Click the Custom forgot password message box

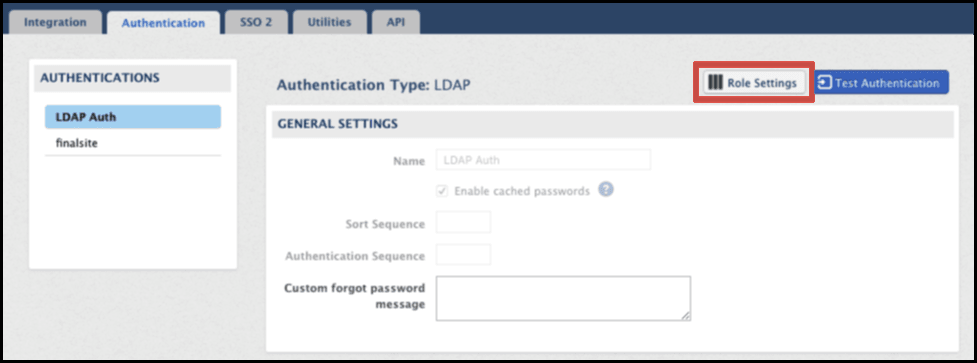point(563,298)
